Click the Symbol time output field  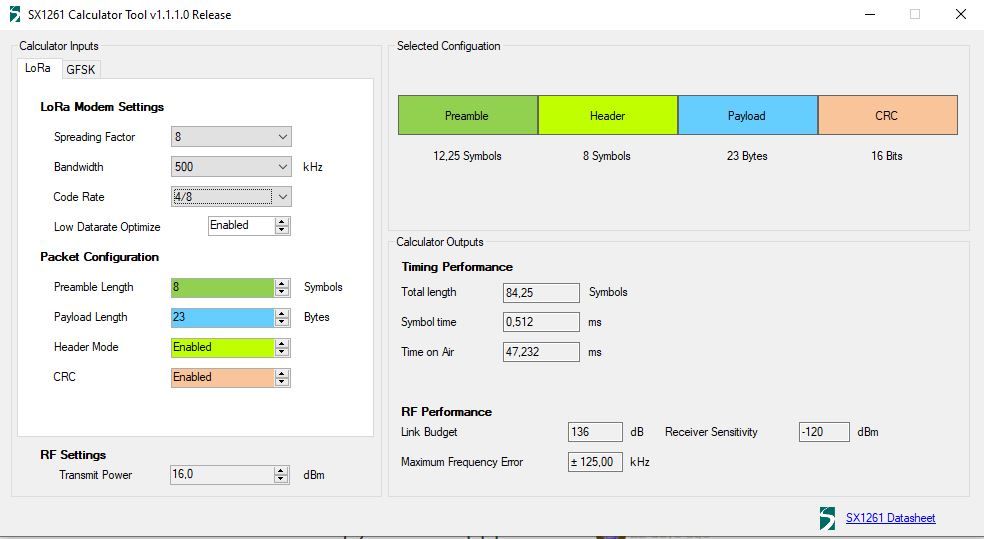coord(541,322)
